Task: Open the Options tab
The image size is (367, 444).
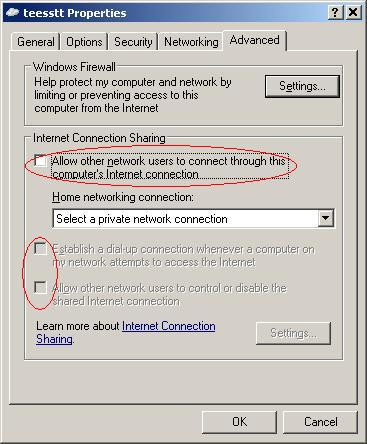Action: pyautogui.click(x=84, y=42)
